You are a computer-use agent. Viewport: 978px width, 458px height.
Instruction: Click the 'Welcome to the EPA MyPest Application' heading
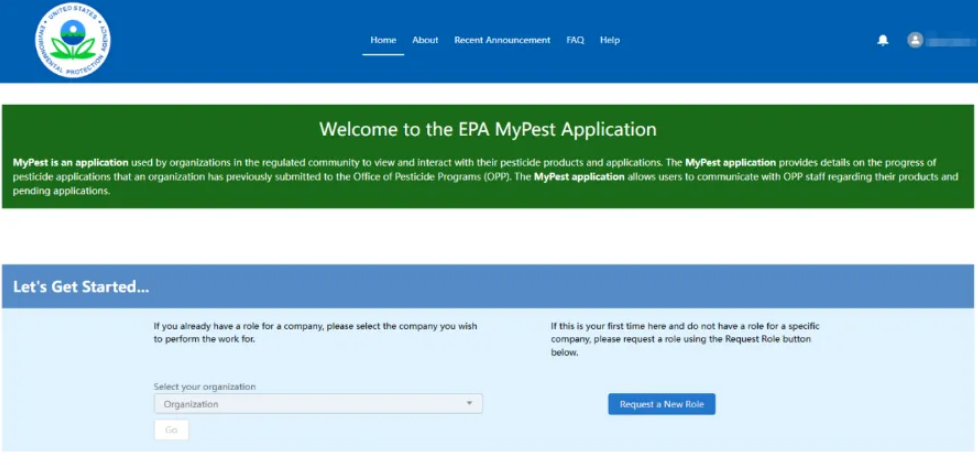(x=488, y=129)
